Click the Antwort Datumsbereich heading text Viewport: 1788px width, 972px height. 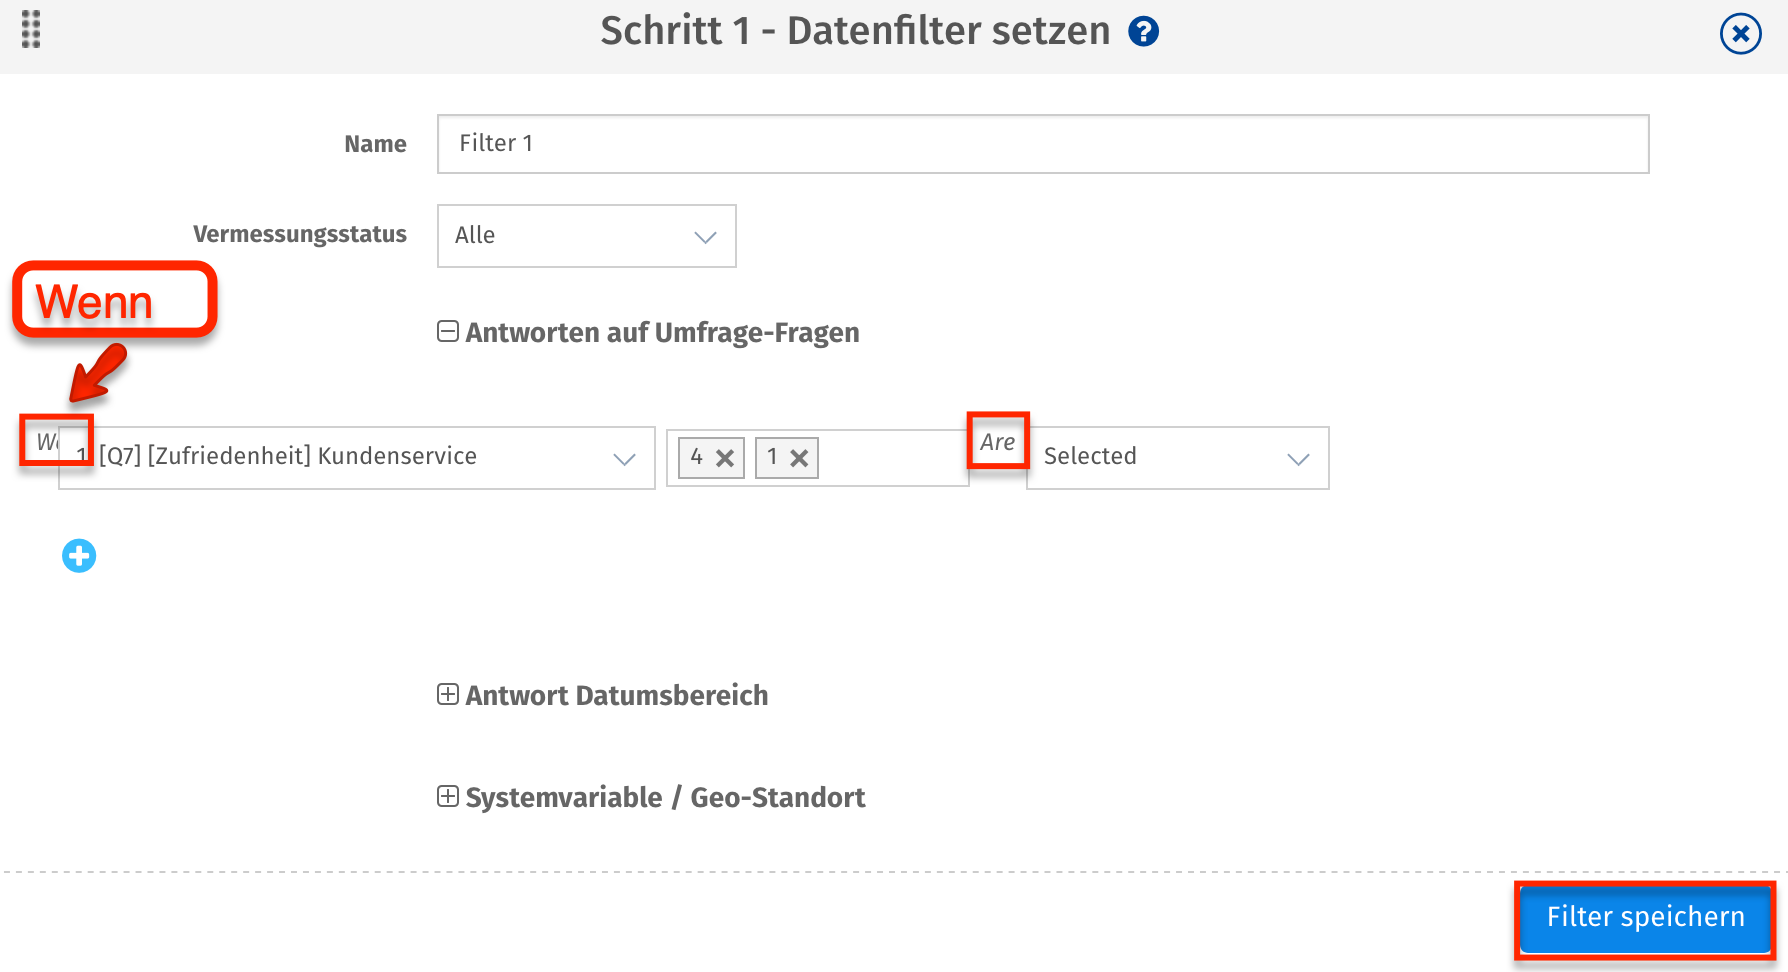coord(616,696)
